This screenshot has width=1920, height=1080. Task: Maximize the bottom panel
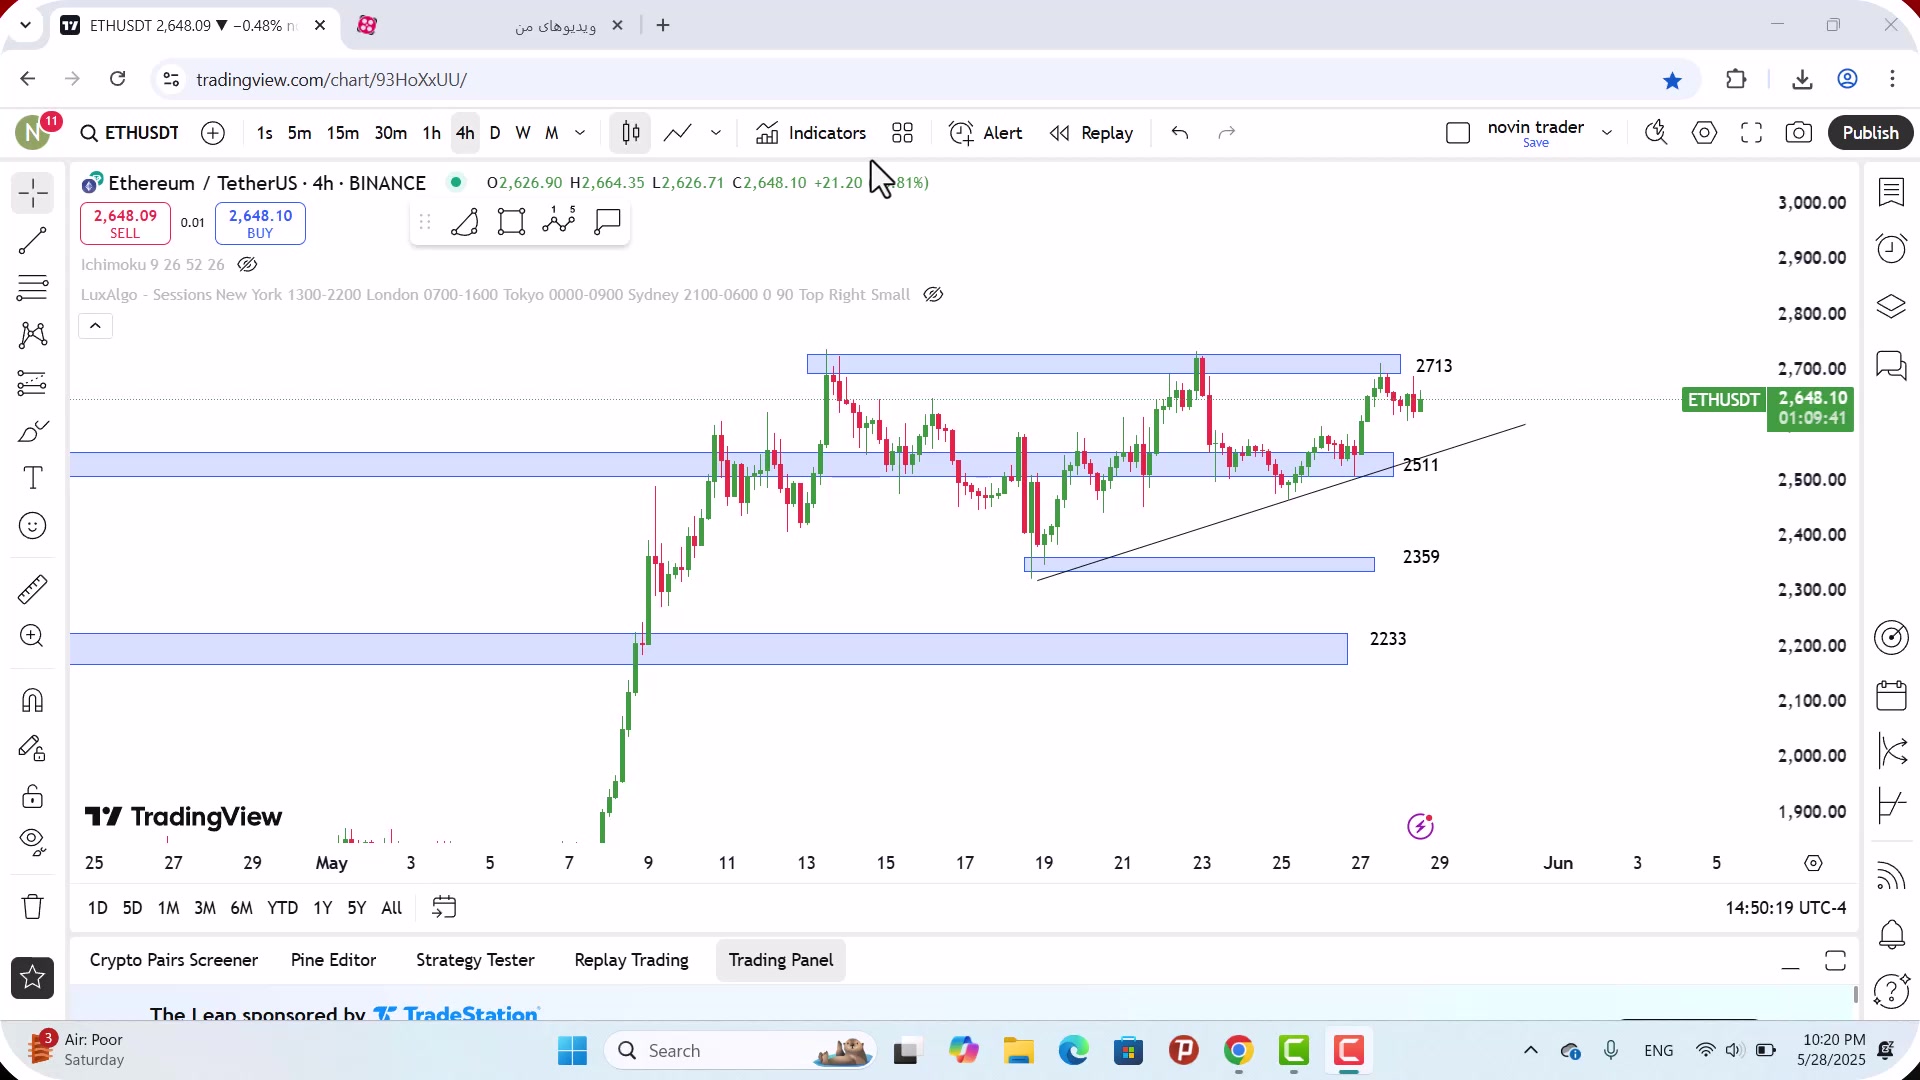1835,961
